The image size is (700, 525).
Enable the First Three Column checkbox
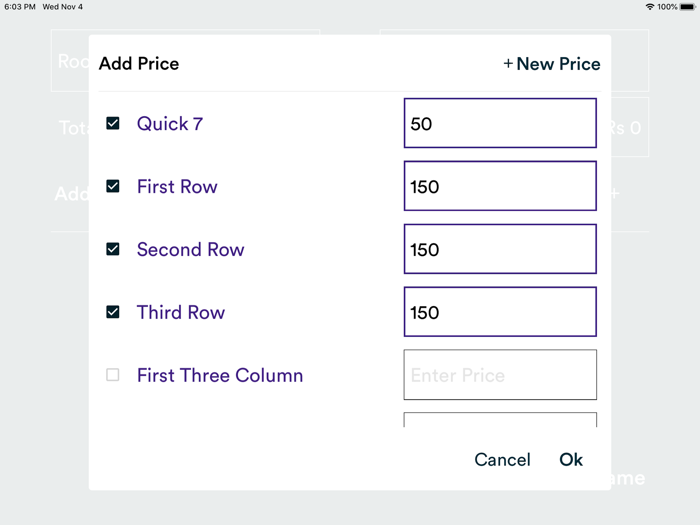[x=113, y=375]
